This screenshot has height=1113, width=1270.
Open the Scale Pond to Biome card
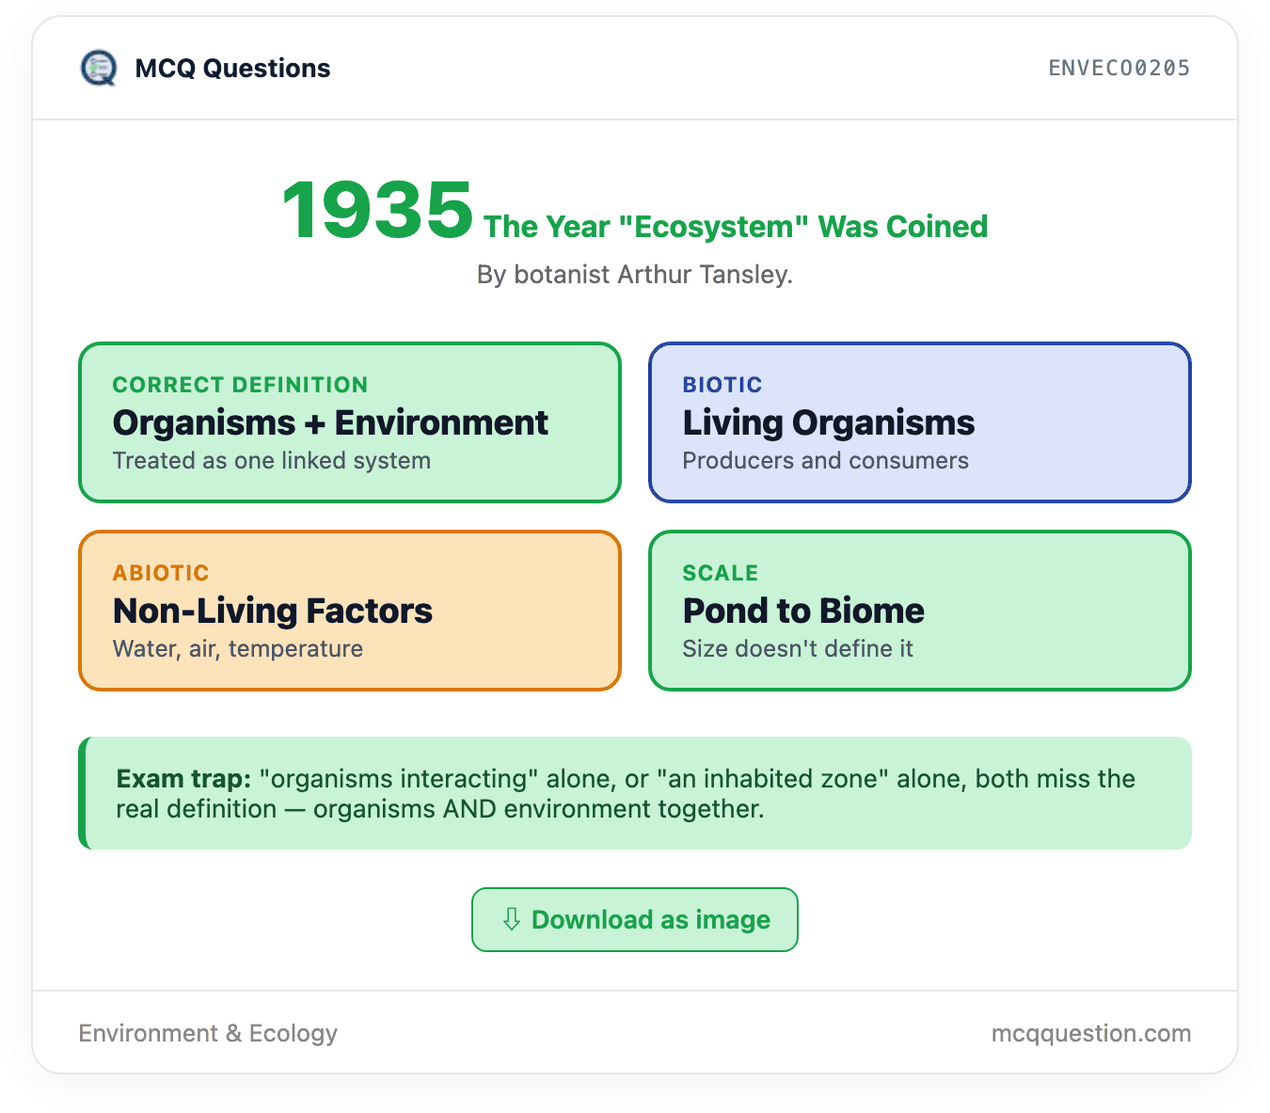pos(920,610)
